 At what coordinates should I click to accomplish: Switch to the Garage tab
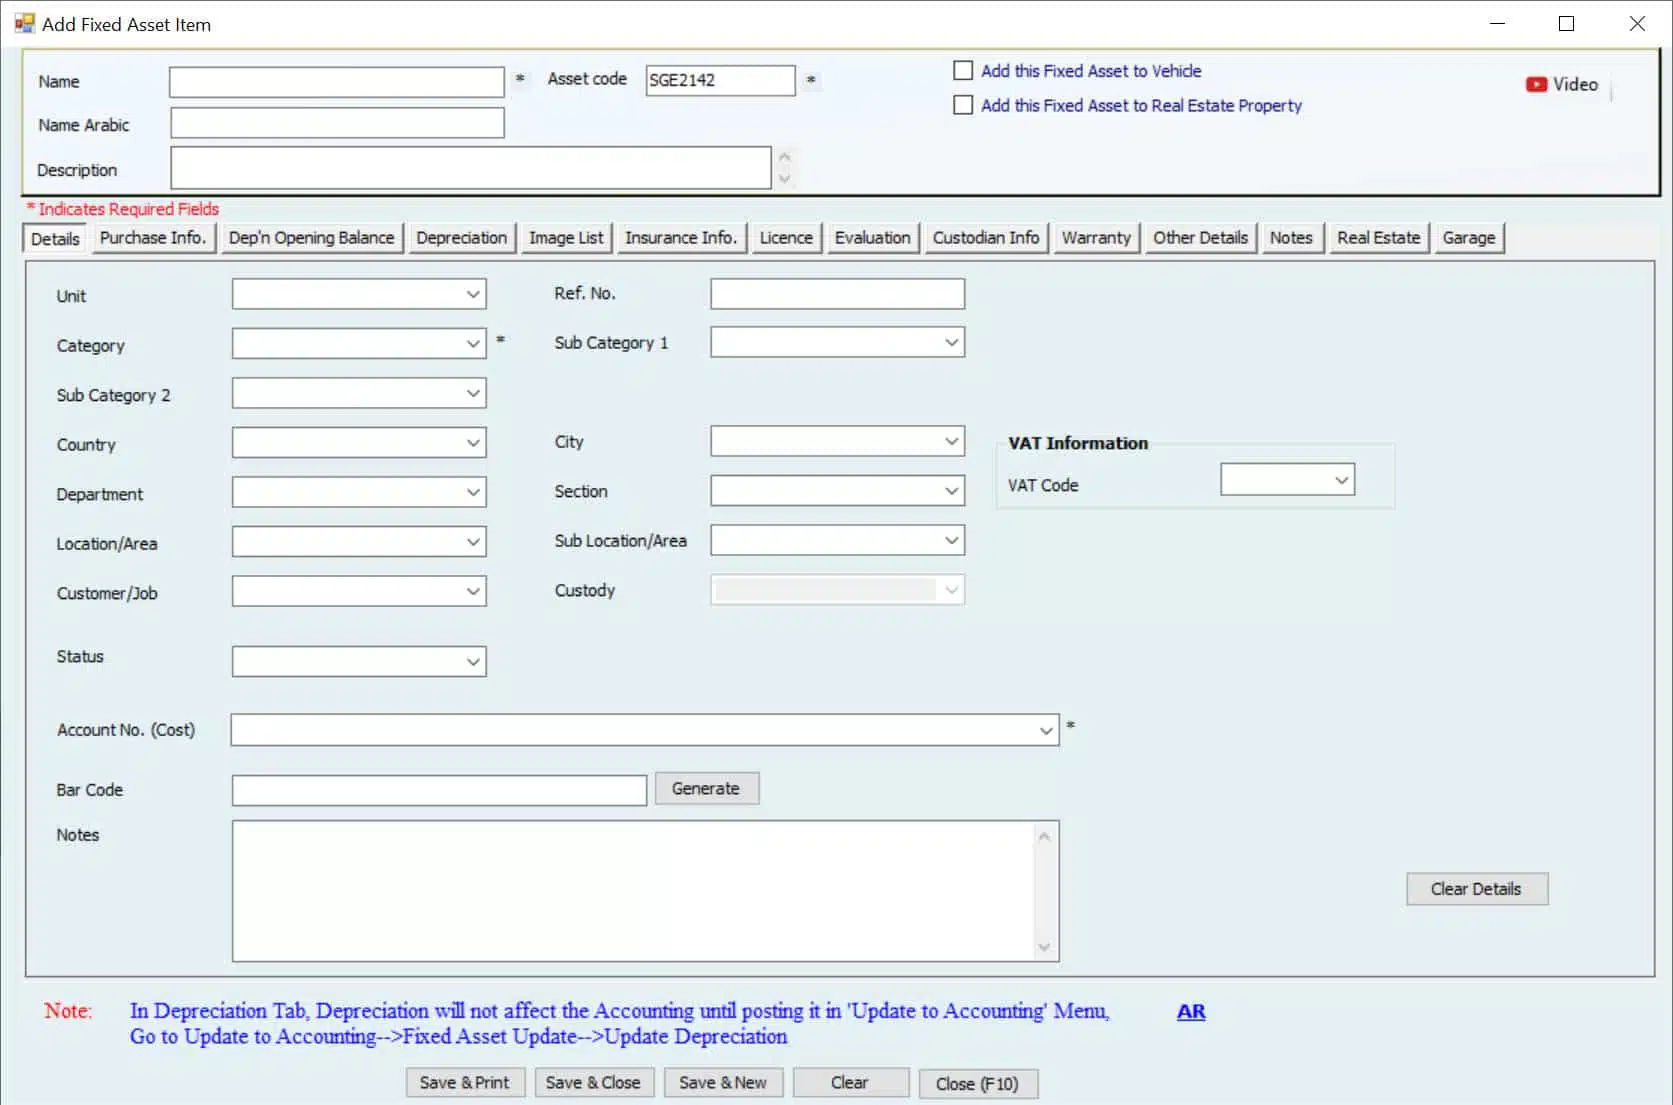point(1469,238)
